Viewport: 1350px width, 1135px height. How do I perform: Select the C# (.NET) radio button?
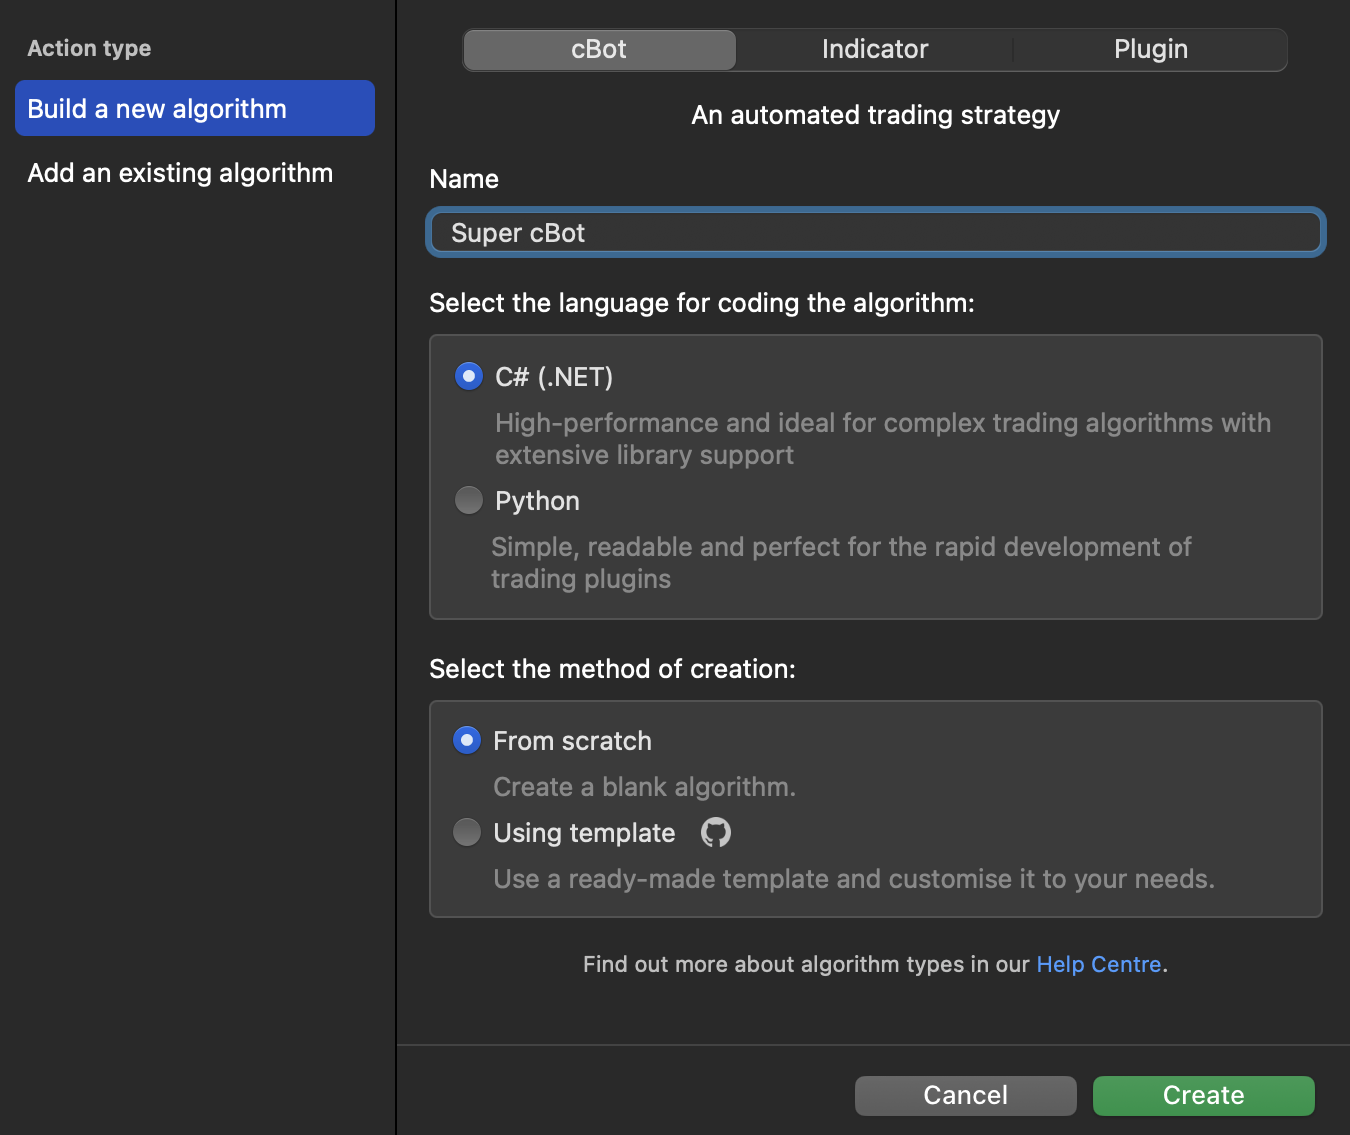[x=468, y=377]
